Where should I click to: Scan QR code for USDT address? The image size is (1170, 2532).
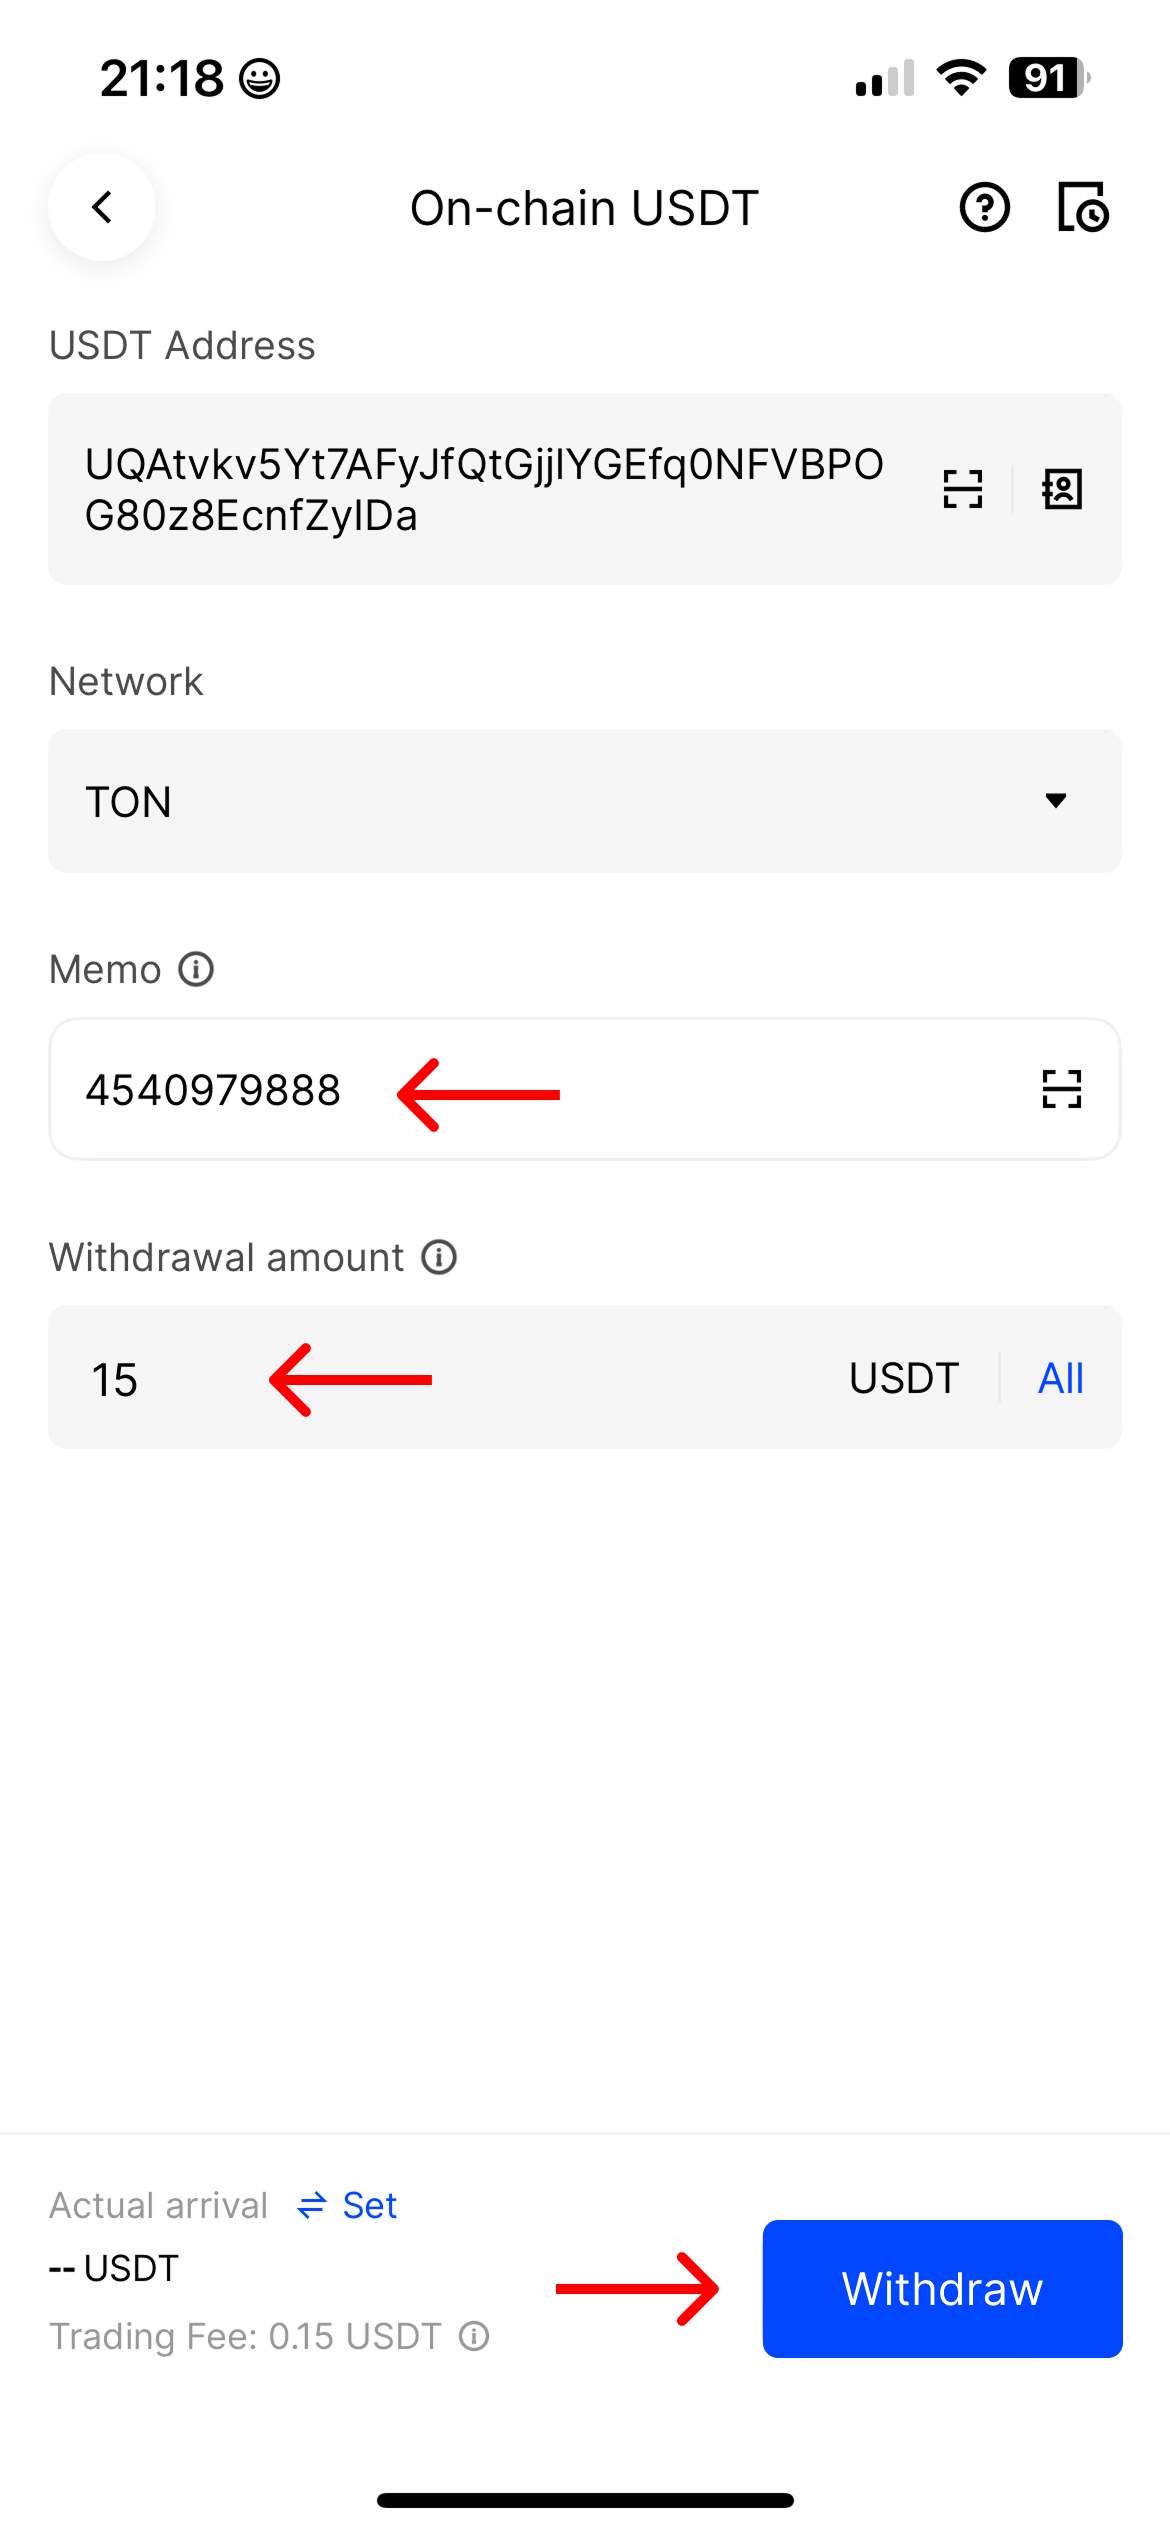963,489
